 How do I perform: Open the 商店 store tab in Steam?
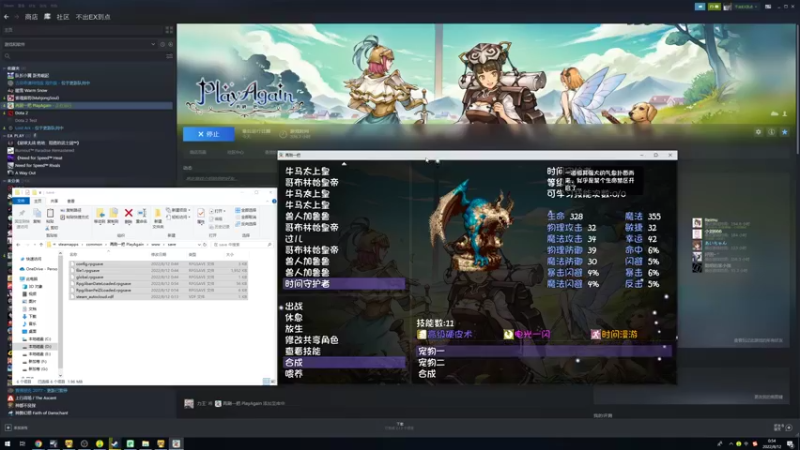[x=31, y=17]
